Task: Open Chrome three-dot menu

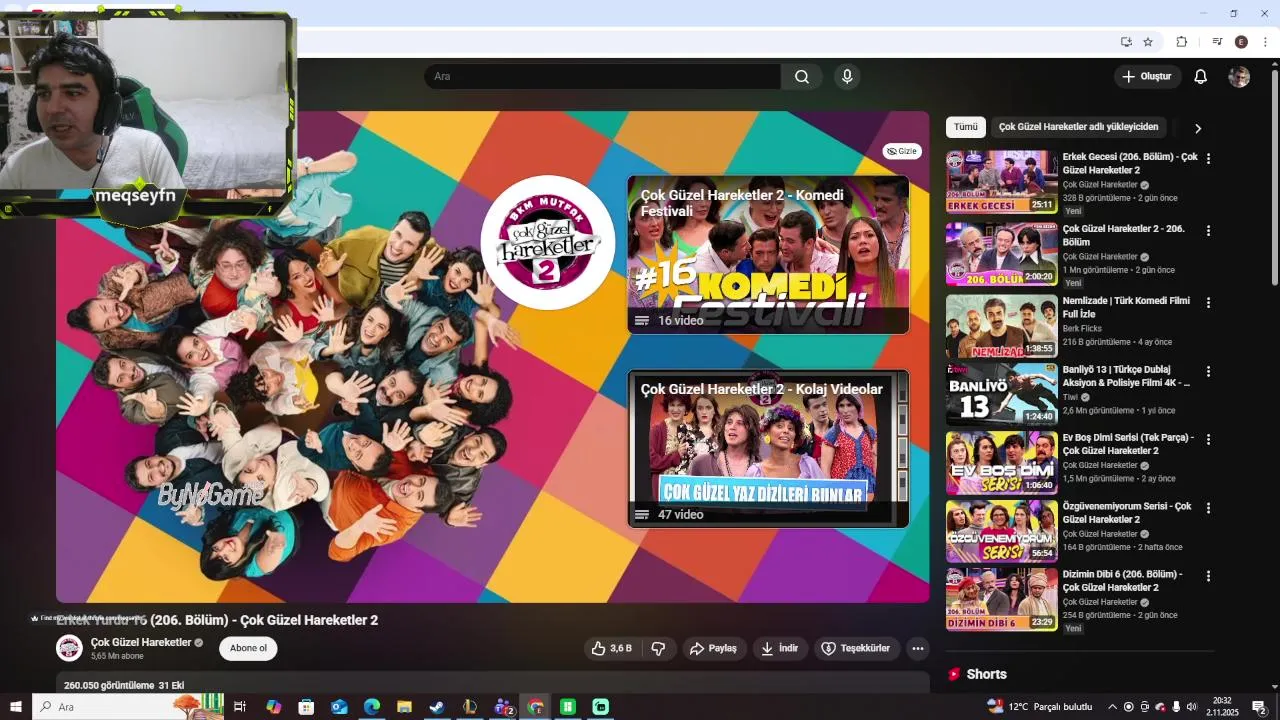Action: tap(1266, 42)
